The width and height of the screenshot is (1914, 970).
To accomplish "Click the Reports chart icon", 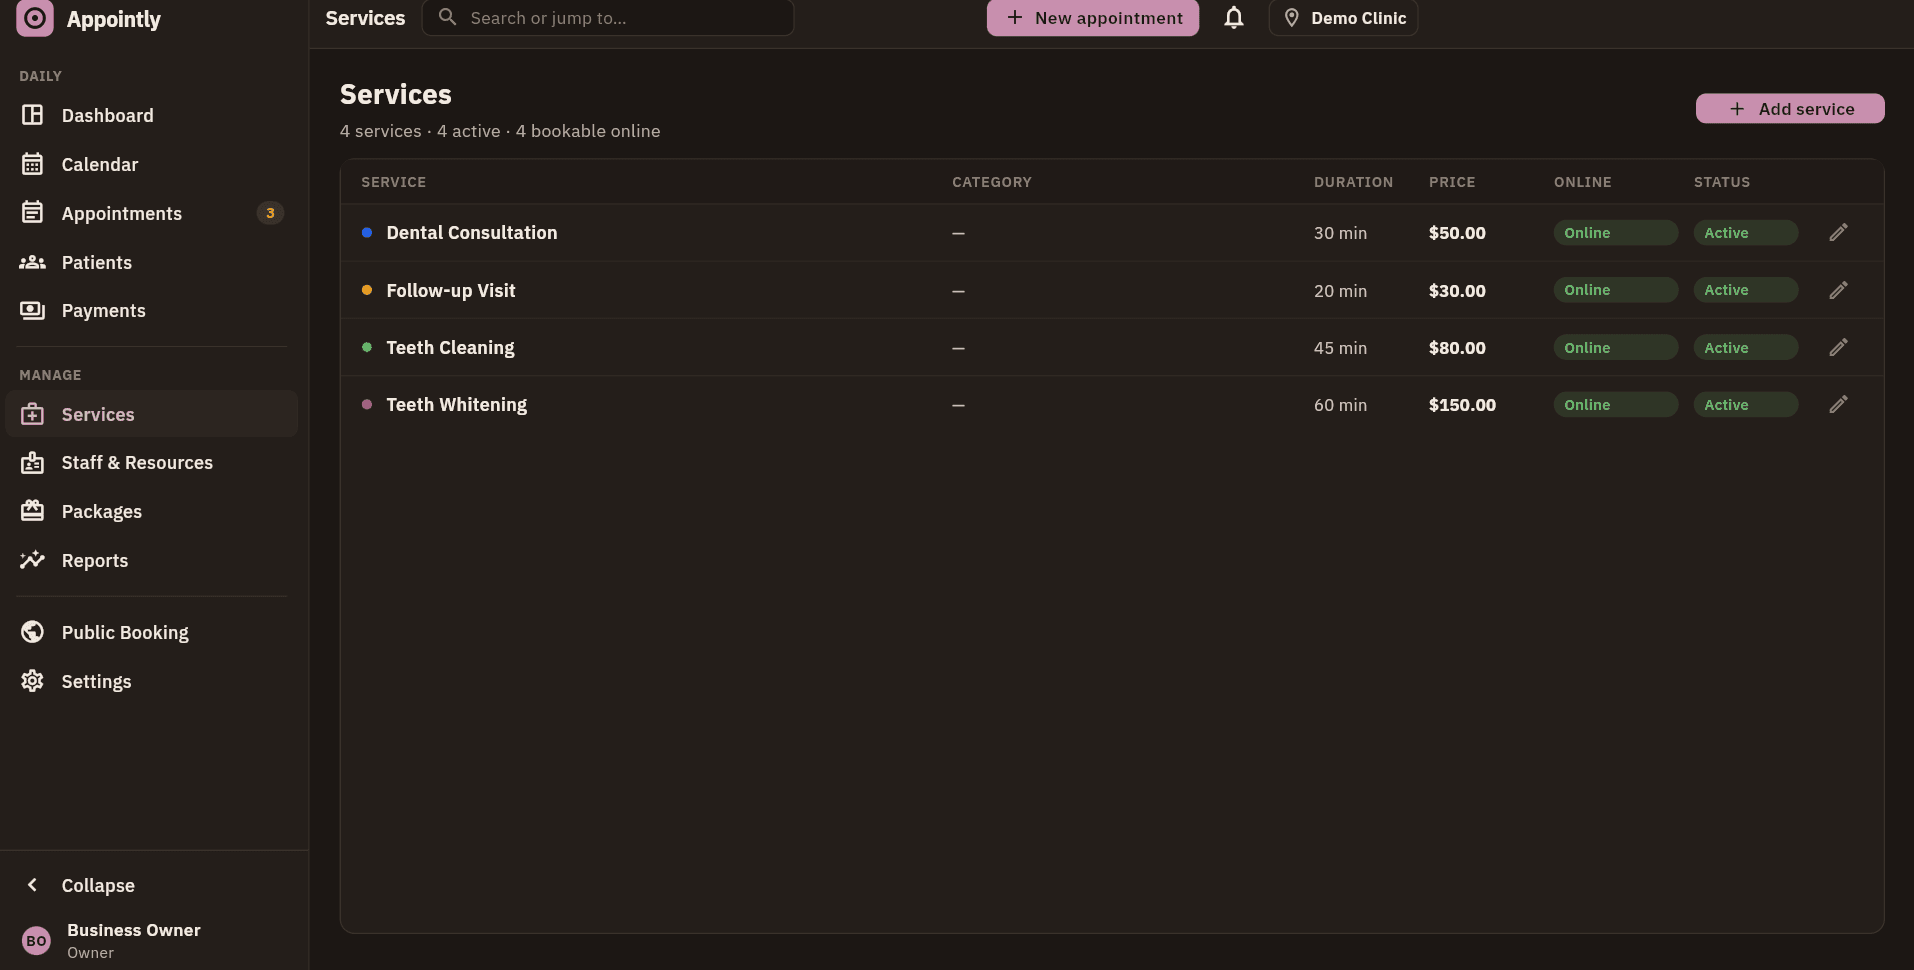I will click(32, 560).
